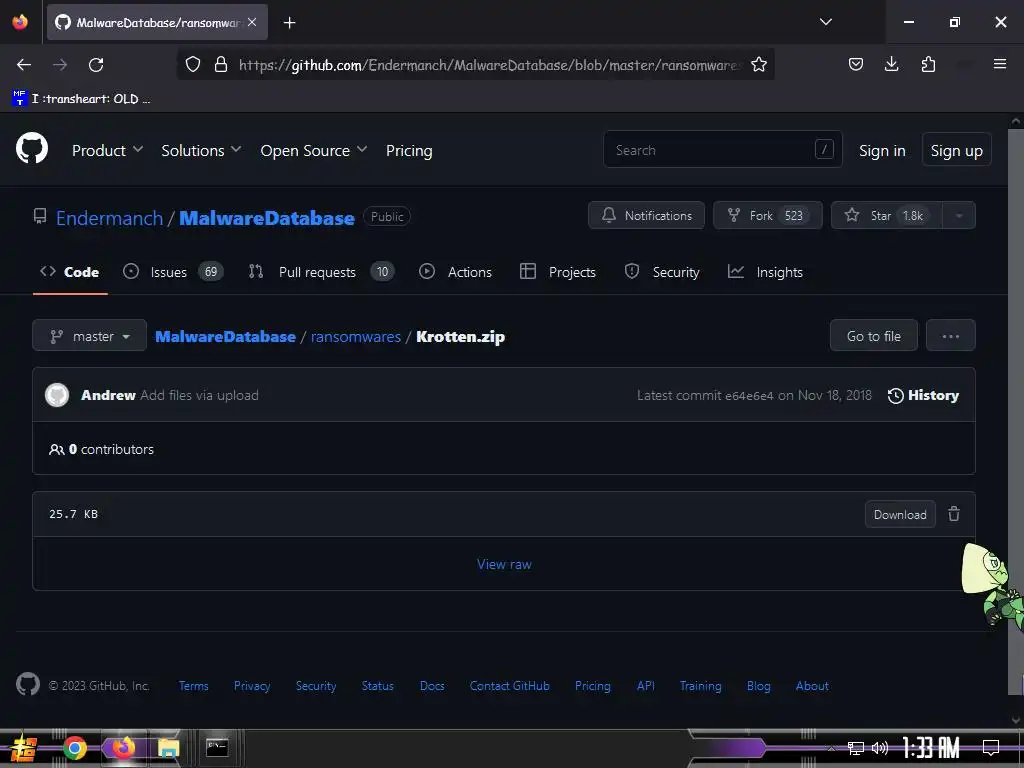Viewport: 1024px width, 768px height.
Task: Download Krotten.zip file
Action: (x=900, y=514)
